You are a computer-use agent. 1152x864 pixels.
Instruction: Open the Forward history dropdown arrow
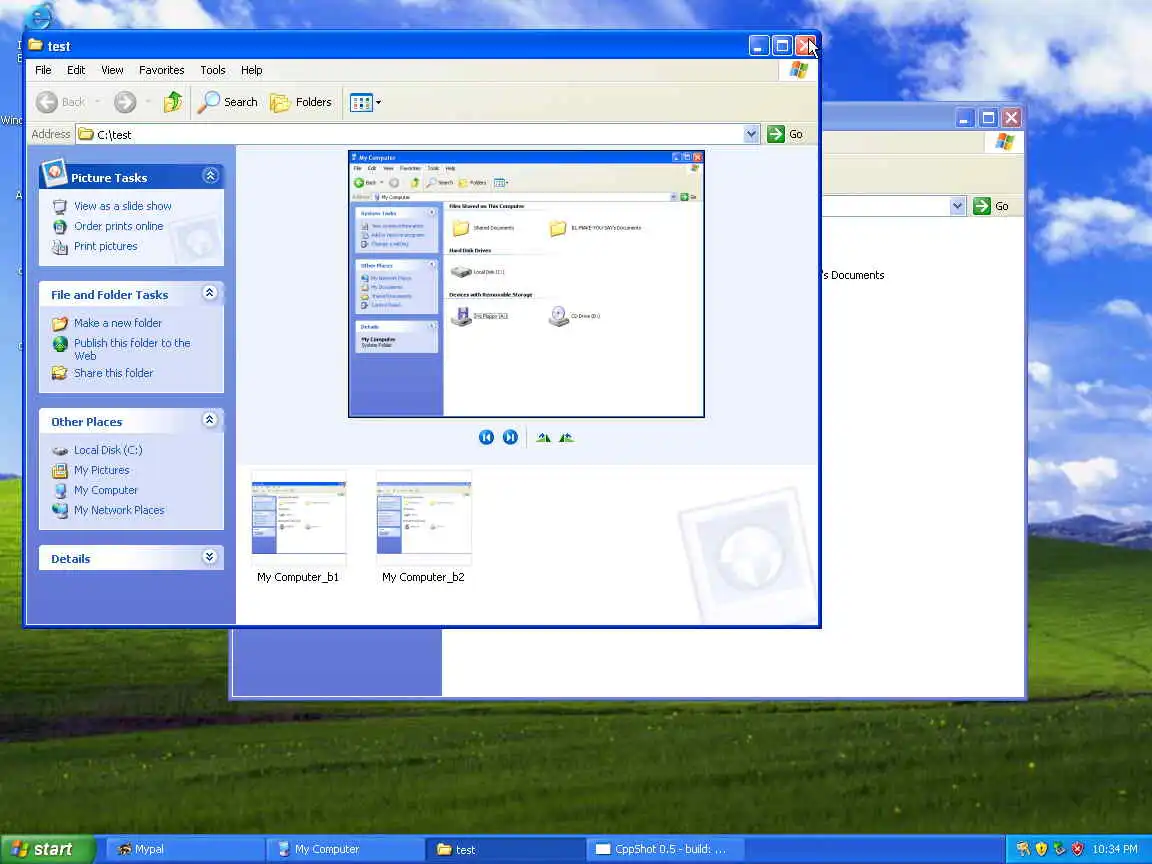coord(148,102)
